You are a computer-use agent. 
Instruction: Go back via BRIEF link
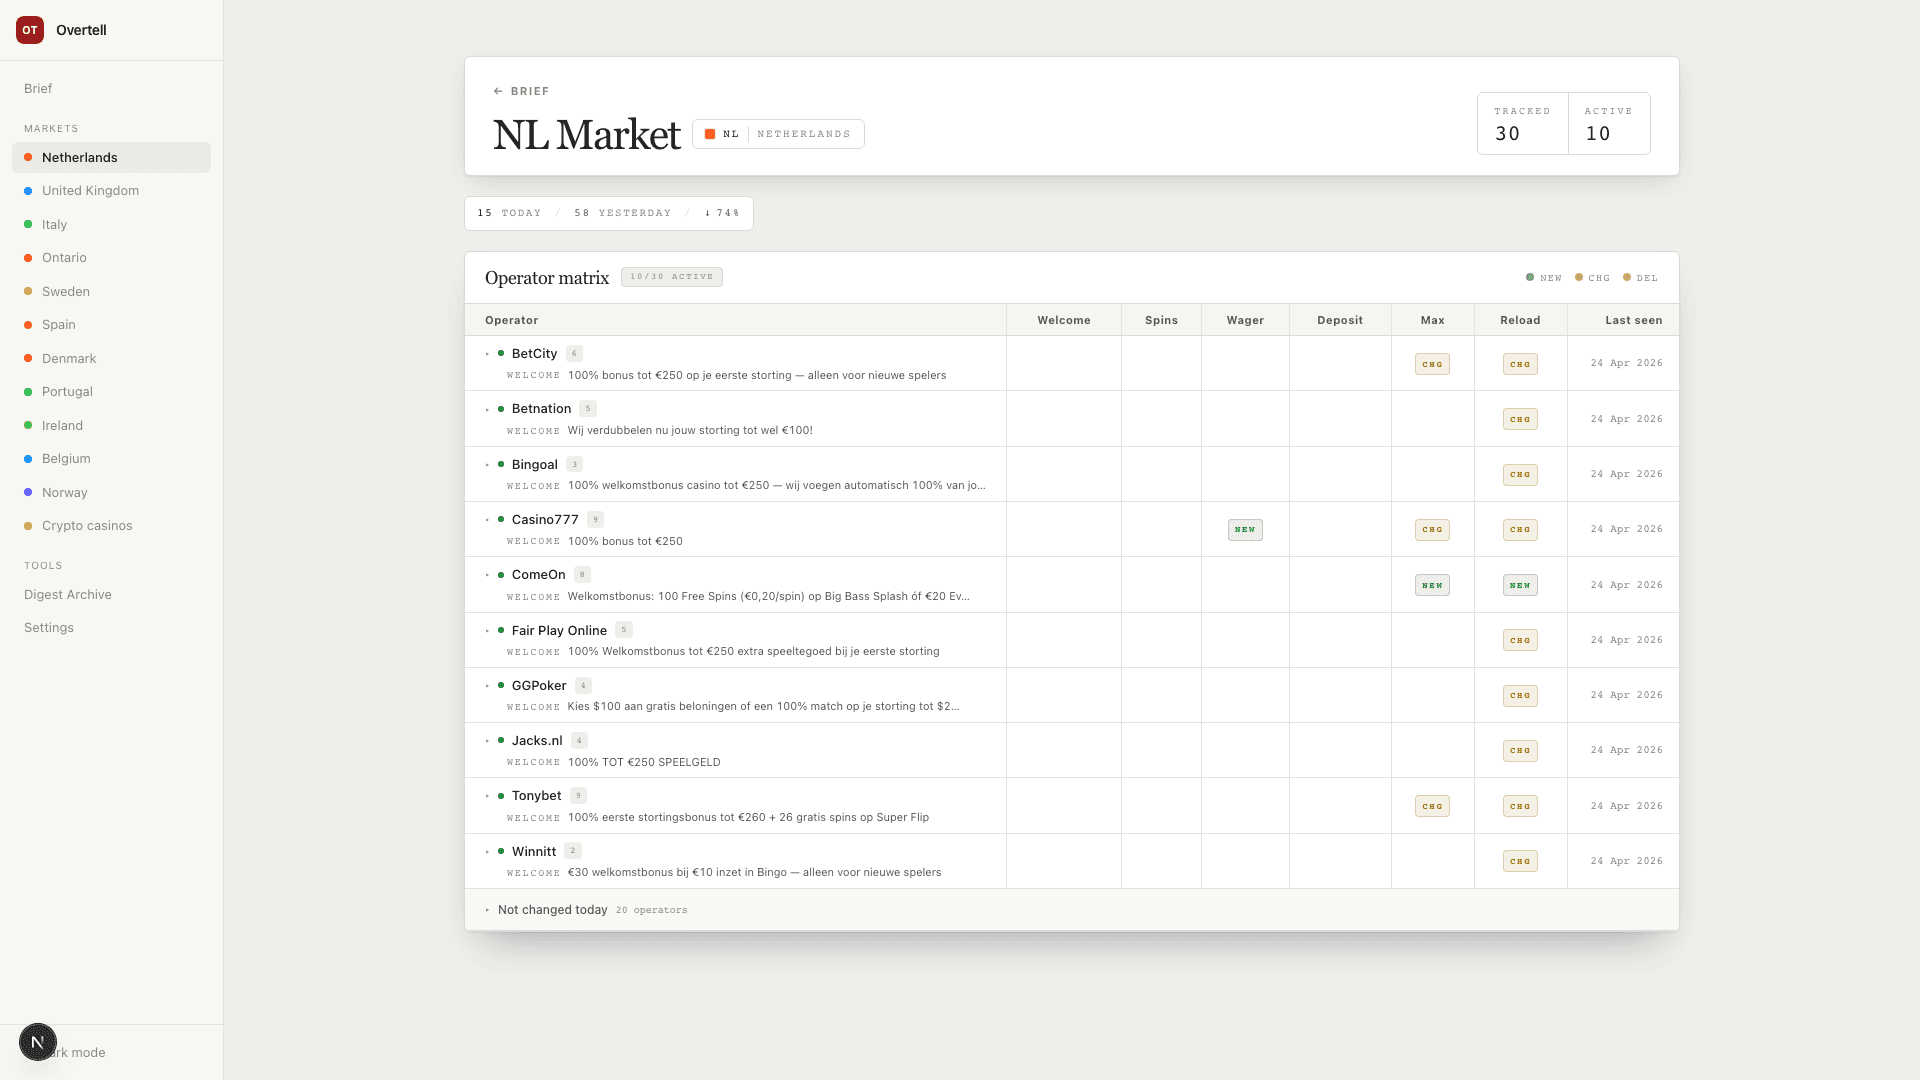click(521, 91)
